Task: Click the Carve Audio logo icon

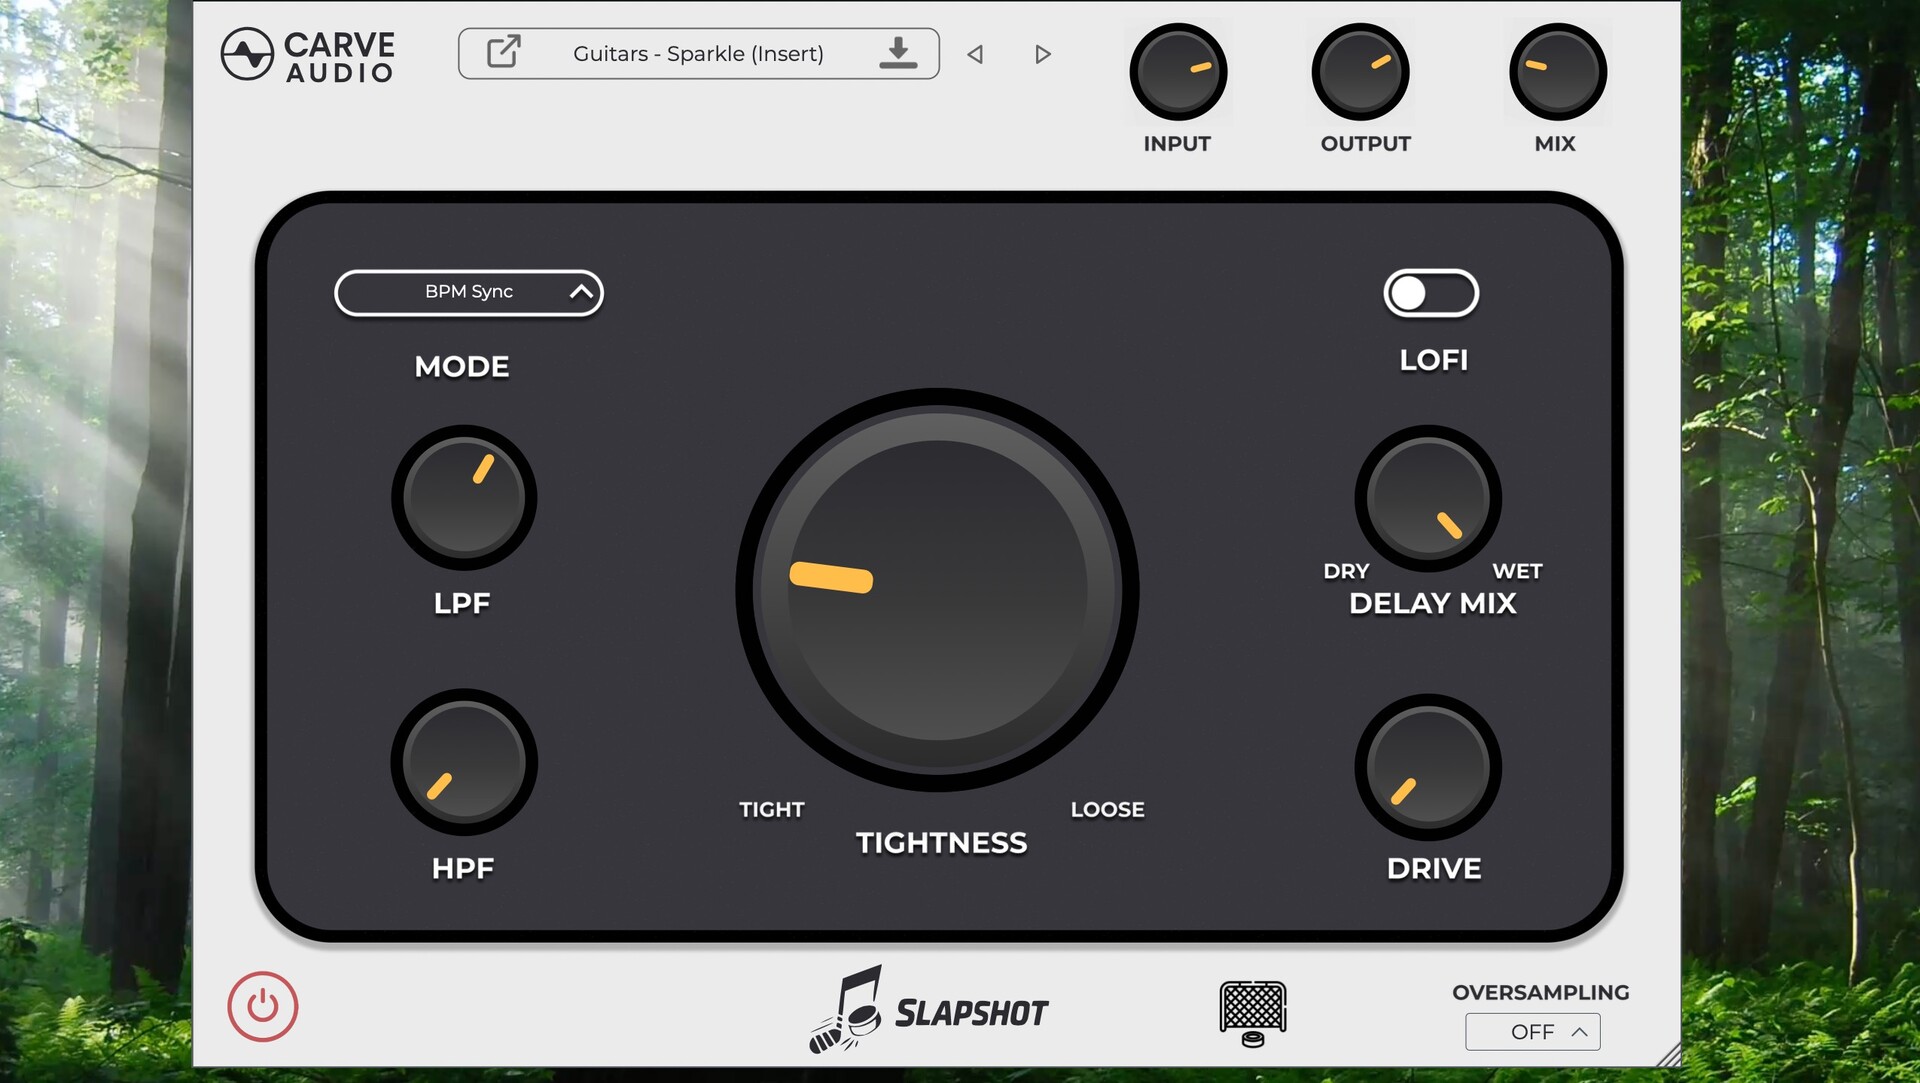Action: [x=247, y=54]
